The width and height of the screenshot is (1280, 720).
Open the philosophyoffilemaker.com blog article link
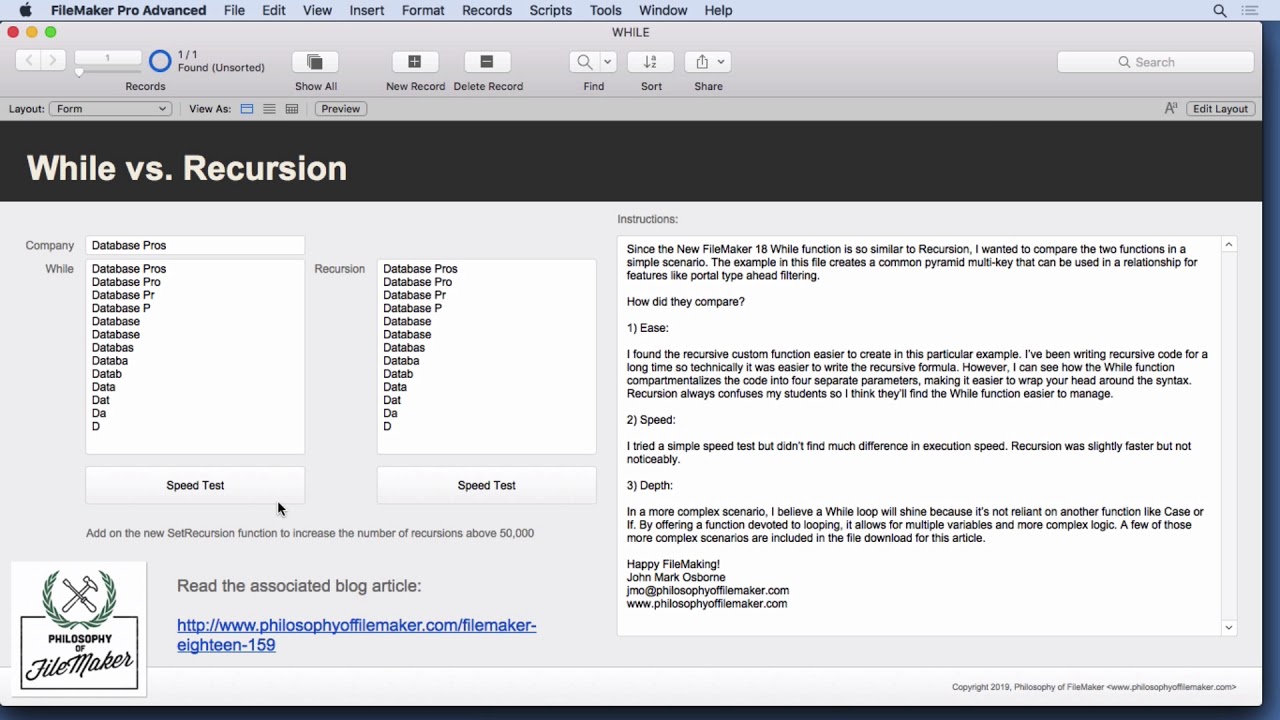357,635
